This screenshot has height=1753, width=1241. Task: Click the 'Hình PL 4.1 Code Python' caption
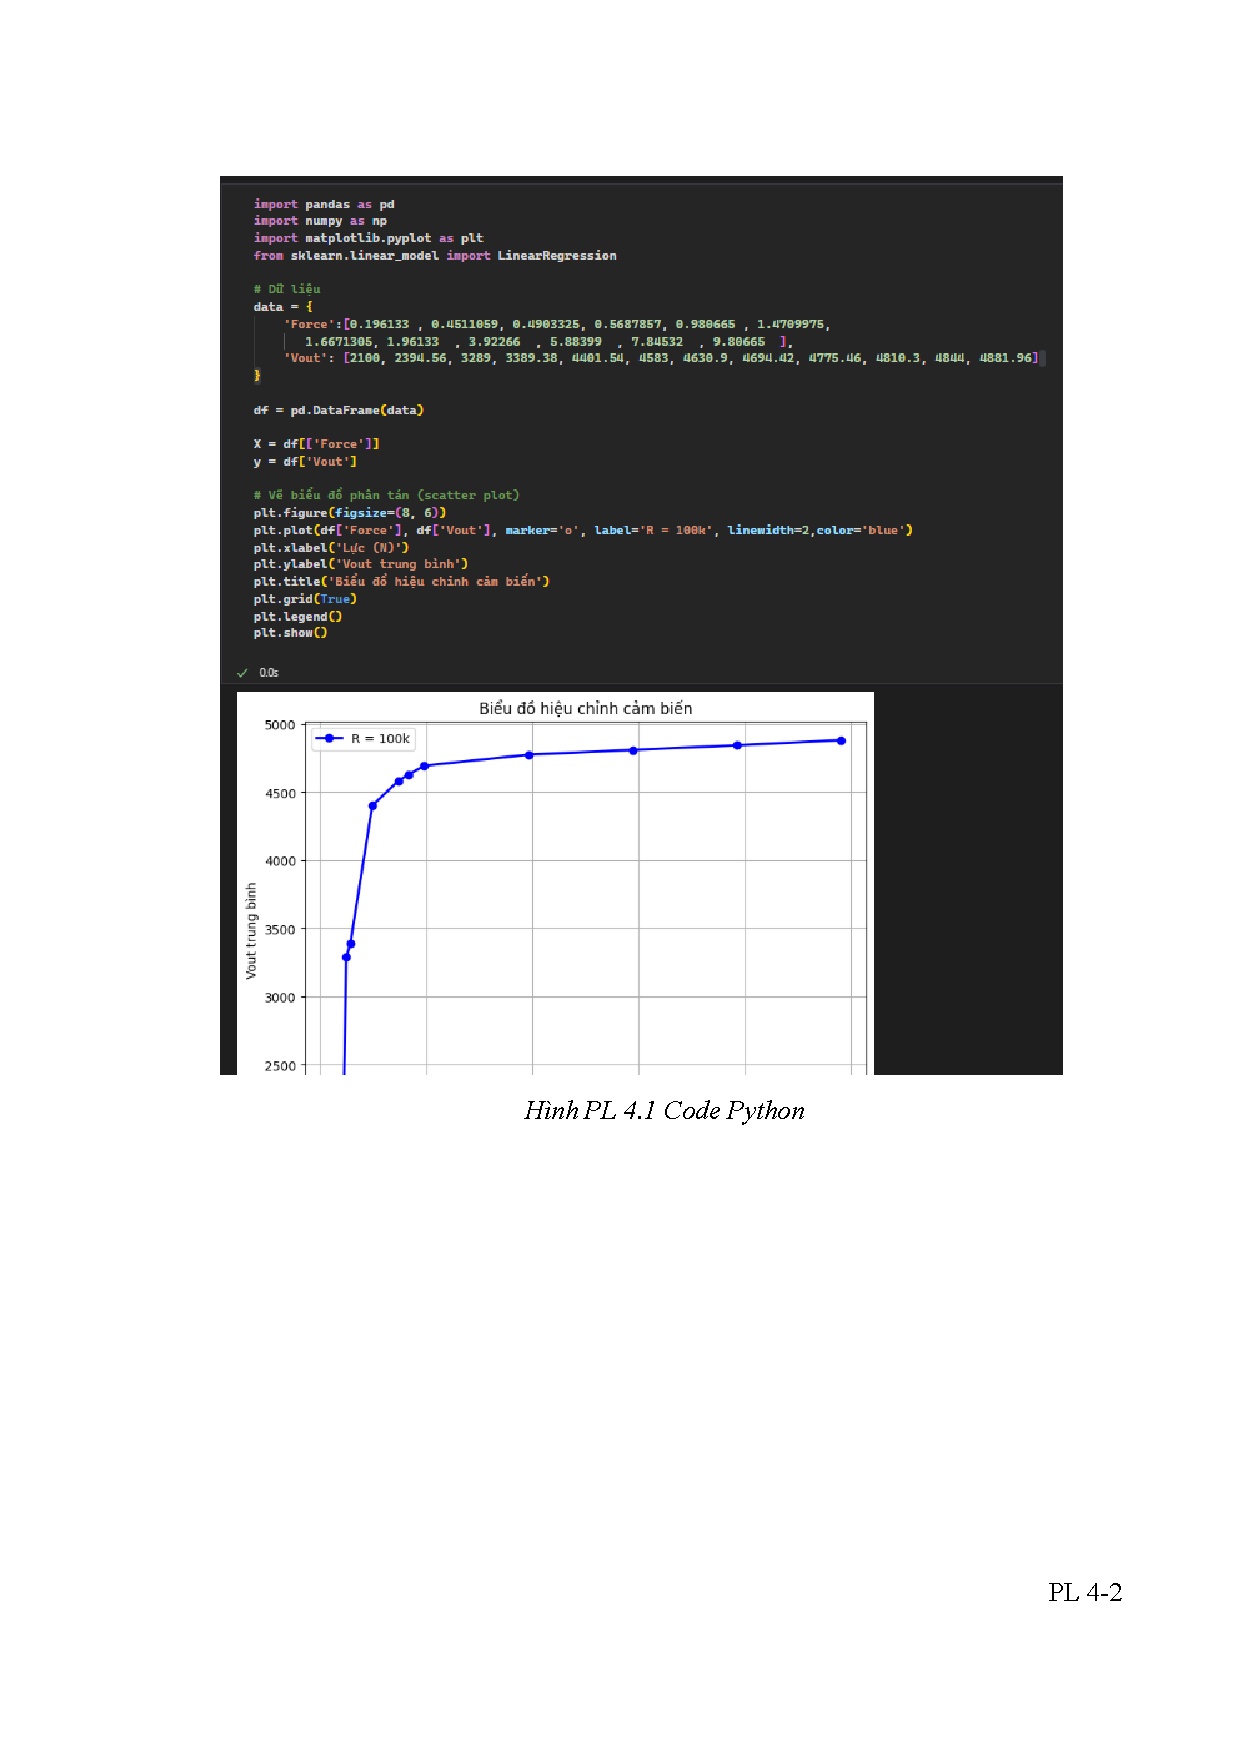664,1111
